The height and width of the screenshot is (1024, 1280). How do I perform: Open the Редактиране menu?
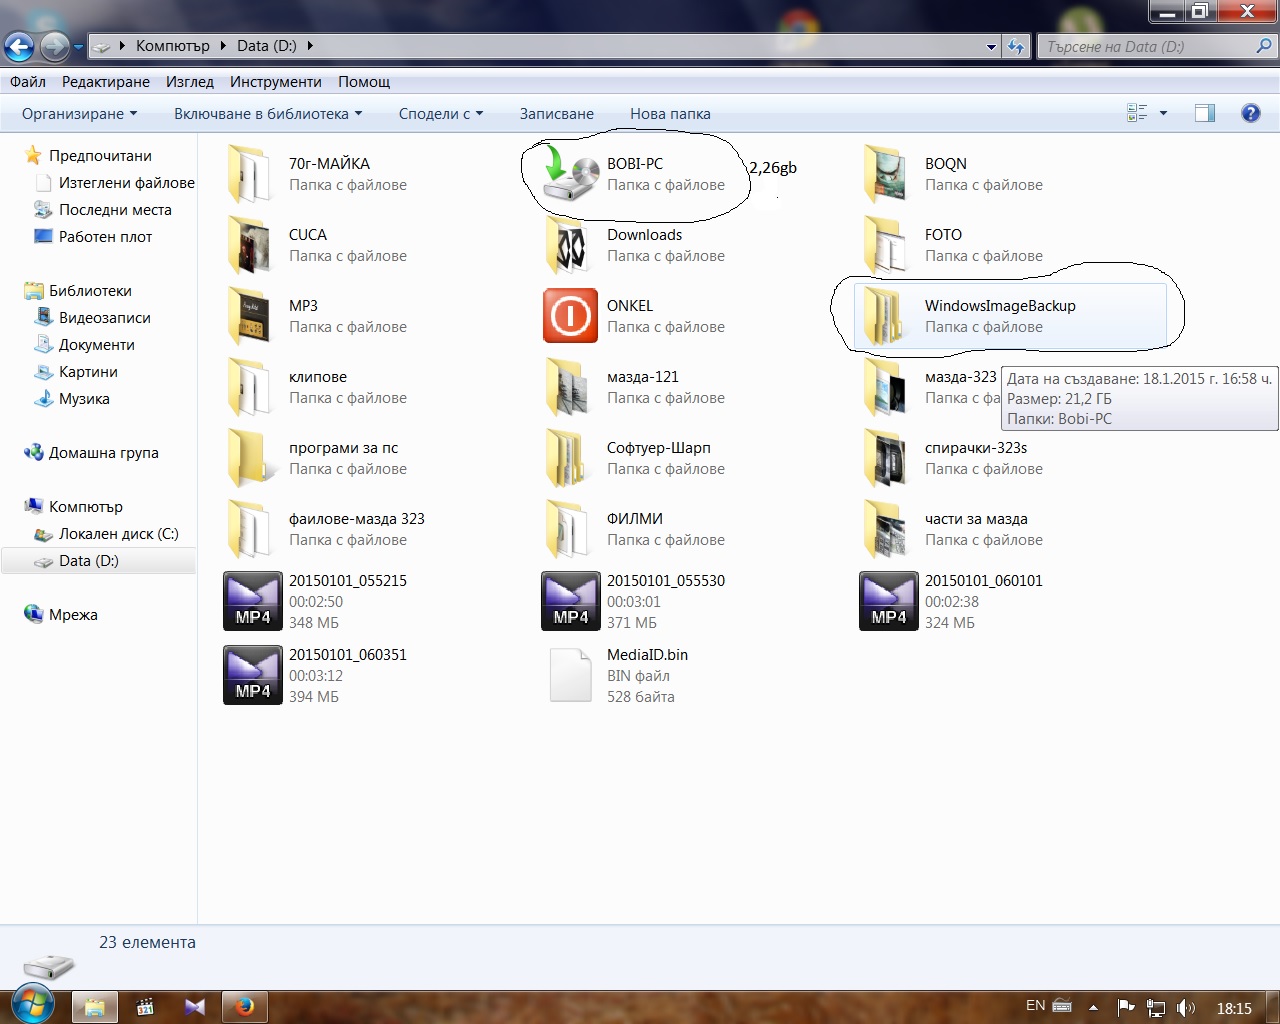(x=105, y=82)
